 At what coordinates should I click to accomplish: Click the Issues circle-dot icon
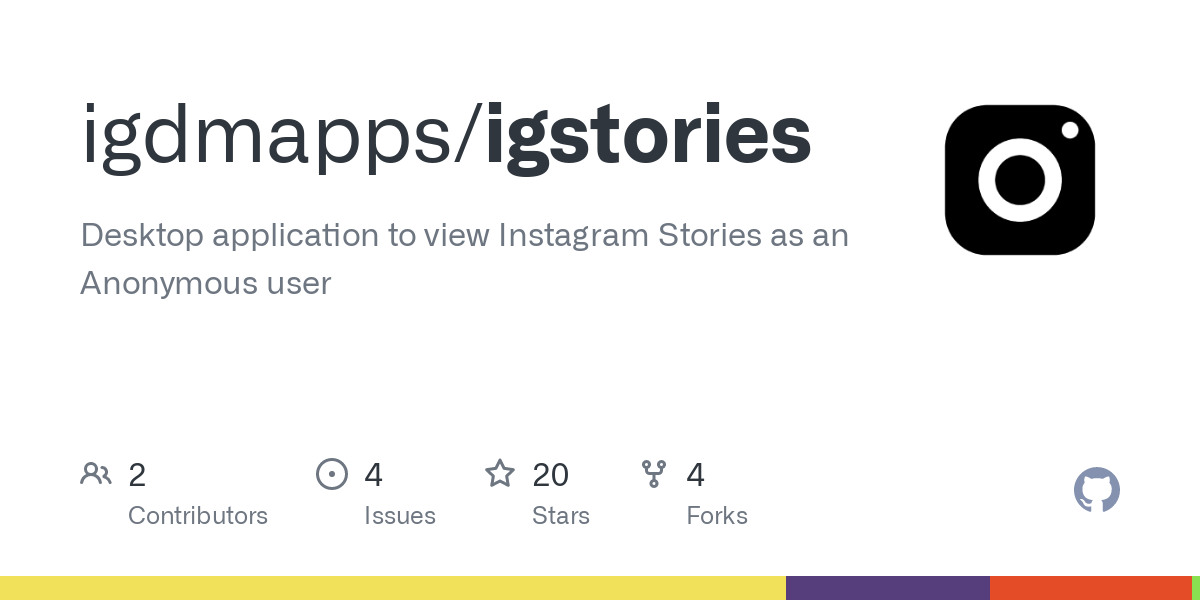tap(332, 474)
